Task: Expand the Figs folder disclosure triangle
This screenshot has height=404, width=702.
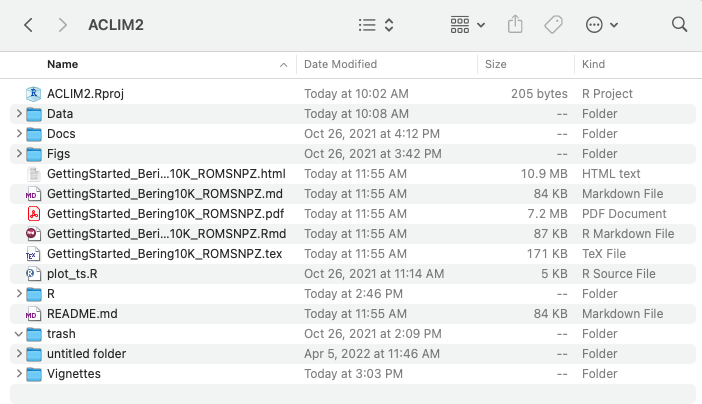Action: (19, 154)
